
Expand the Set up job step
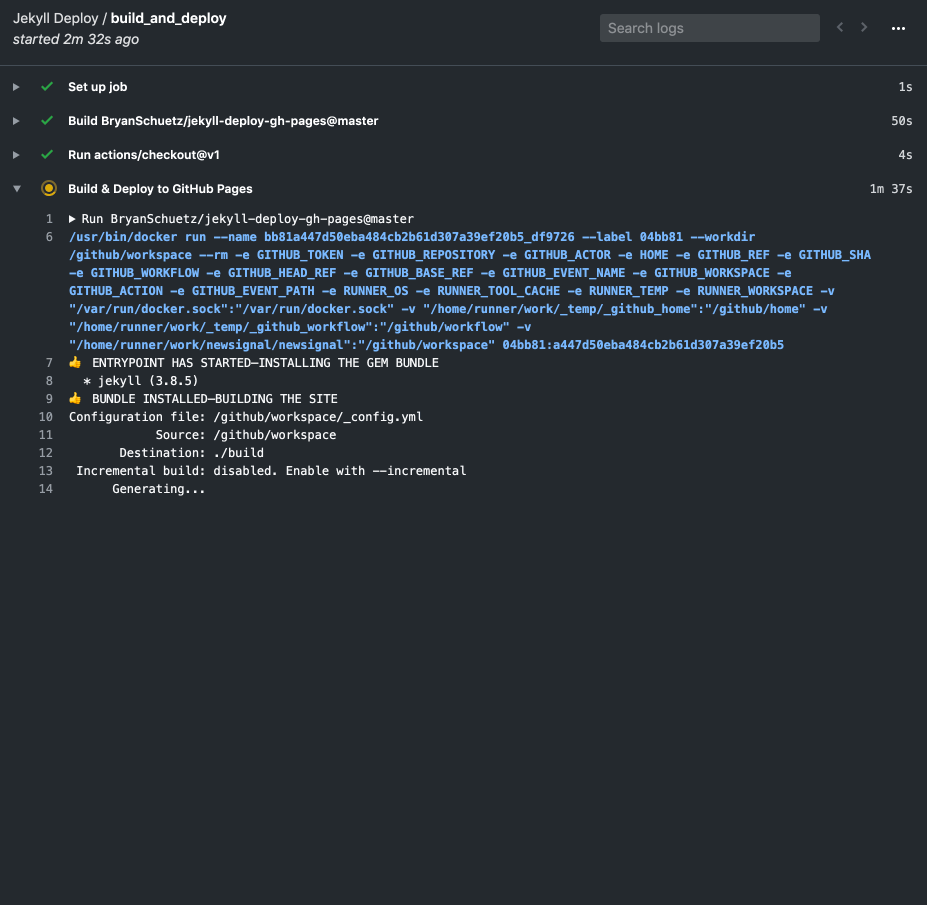(x=16, y=87)
